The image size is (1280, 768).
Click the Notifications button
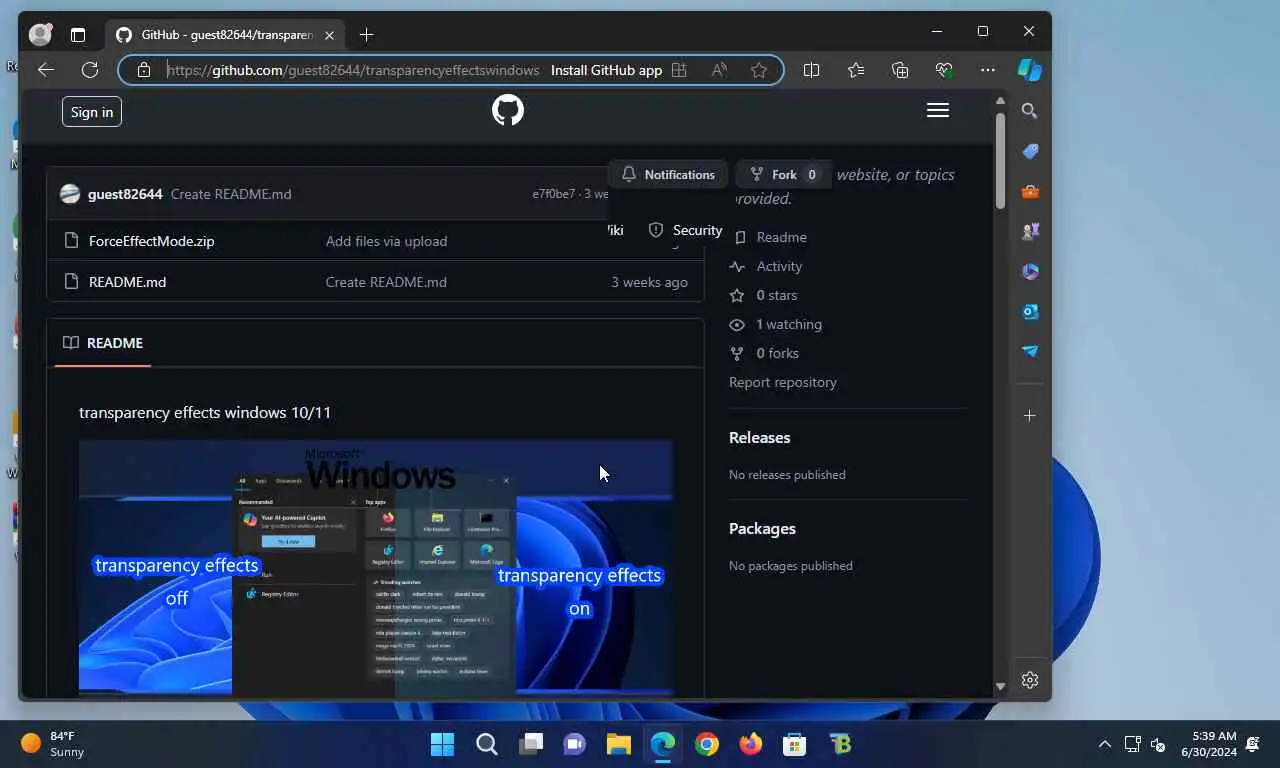point(668,174)
